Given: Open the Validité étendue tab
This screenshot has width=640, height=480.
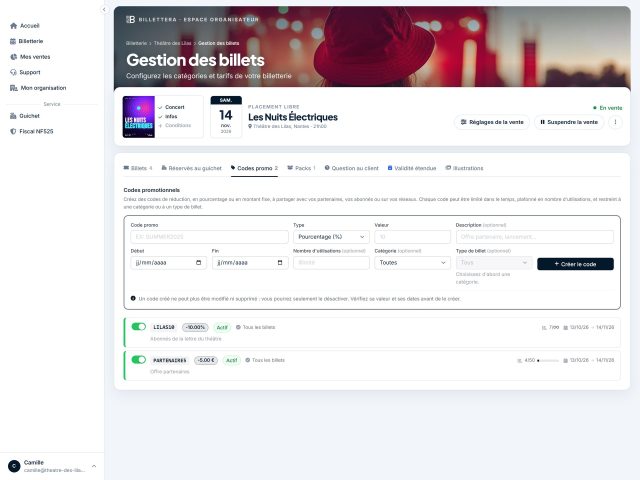Looking at the screenshot, I should click(412, 168).
